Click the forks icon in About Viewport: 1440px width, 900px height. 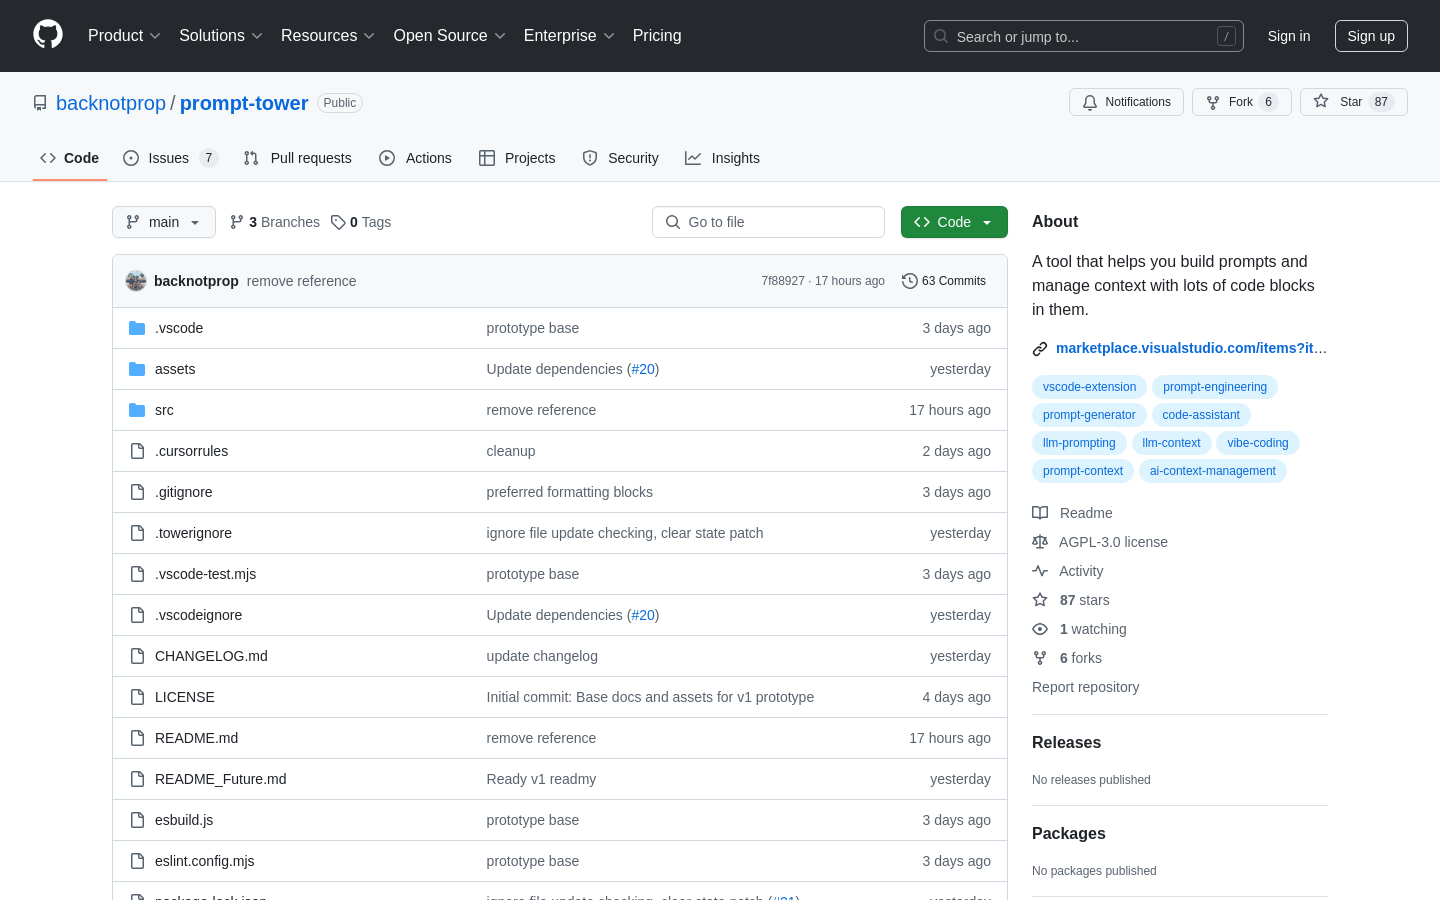[x=1040, y=658]
